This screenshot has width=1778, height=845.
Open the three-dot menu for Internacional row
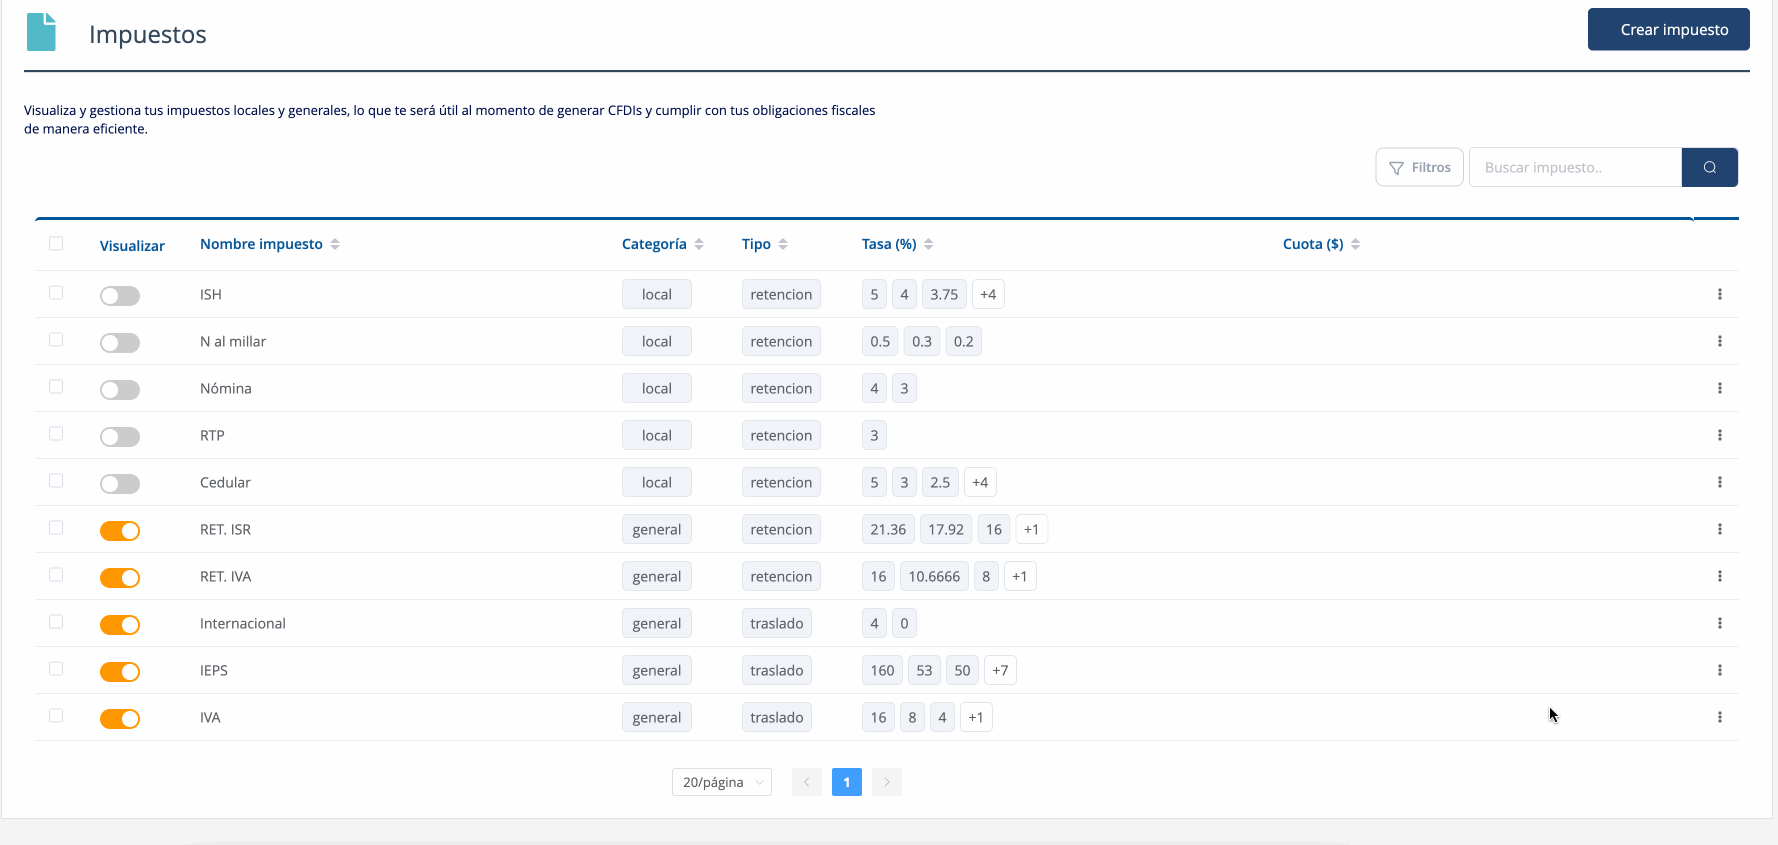point(1719,623)
